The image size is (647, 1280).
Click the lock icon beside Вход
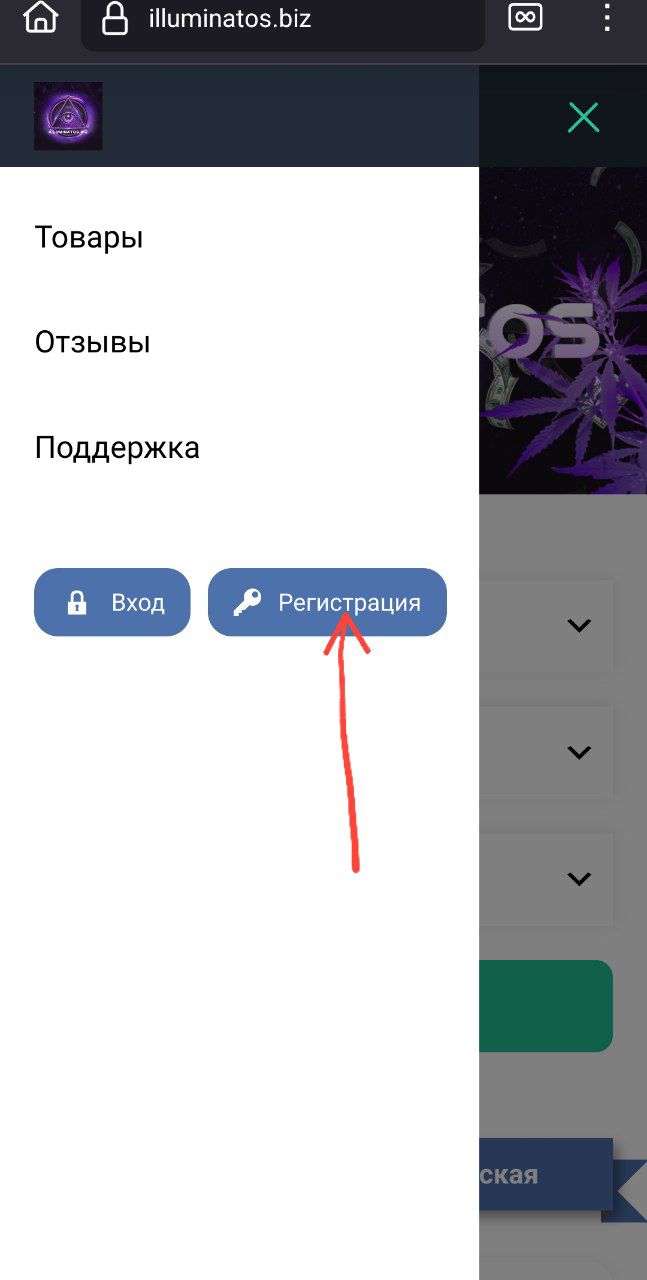(x=76, y=603)
